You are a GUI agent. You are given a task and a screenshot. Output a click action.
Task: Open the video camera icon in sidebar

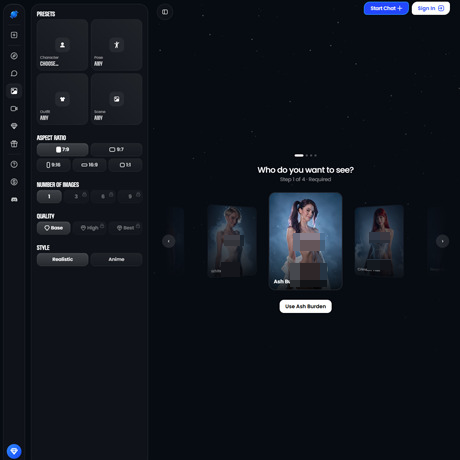tap(14, 109)
